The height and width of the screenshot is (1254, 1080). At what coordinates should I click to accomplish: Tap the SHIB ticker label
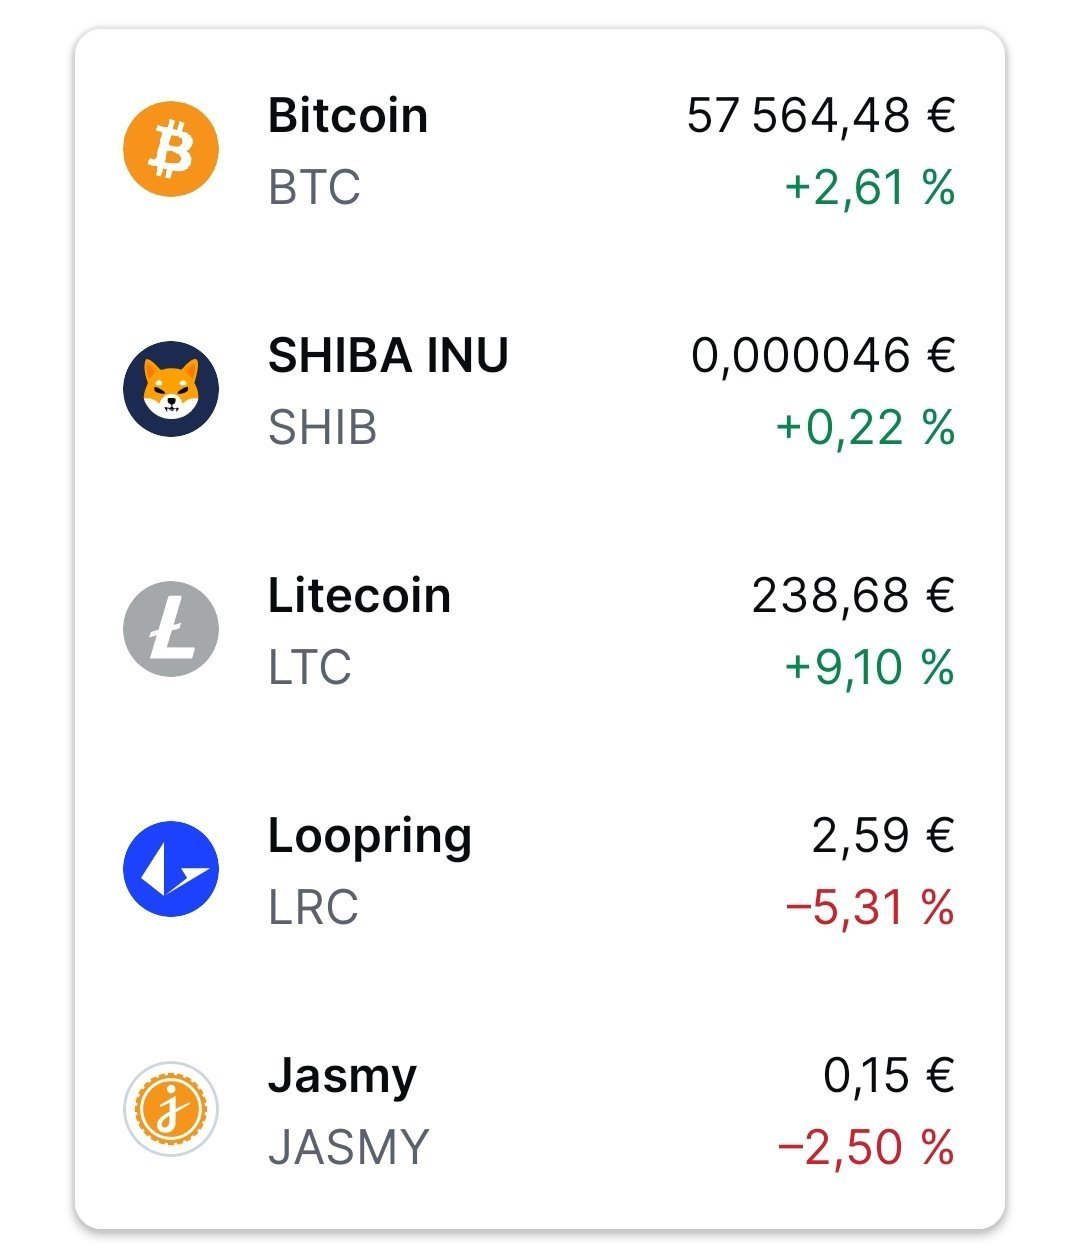pyautogui.click(x=322, y=427)
